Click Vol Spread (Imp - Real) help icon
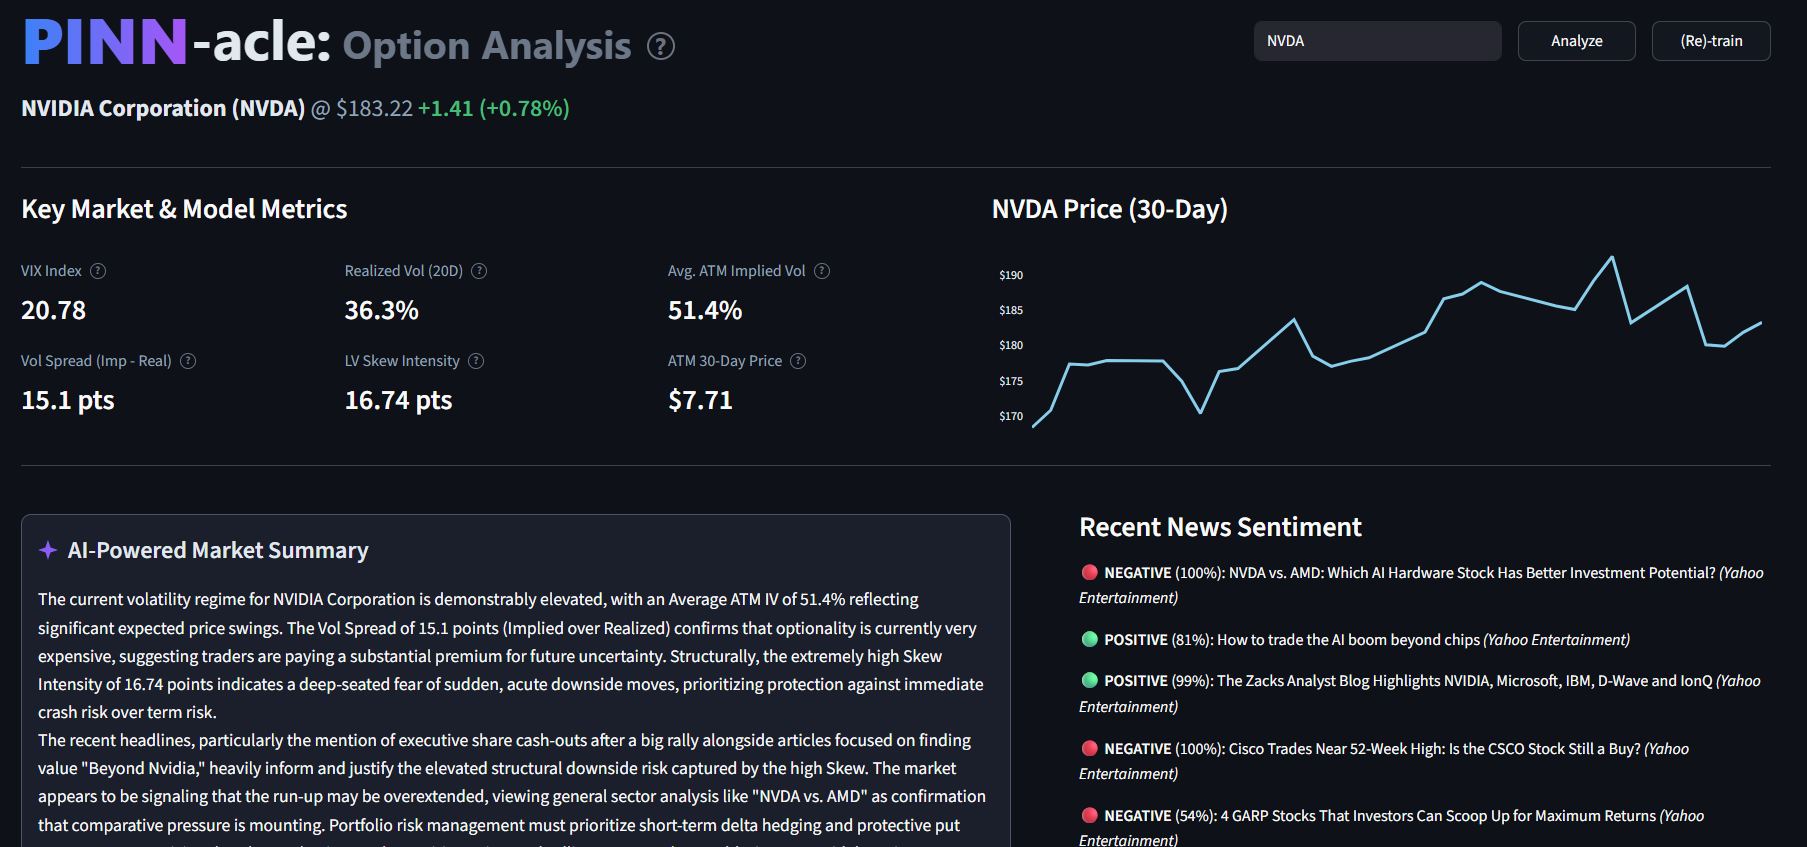The height and width of the screenshot is (847, 1807). [188, 361]
